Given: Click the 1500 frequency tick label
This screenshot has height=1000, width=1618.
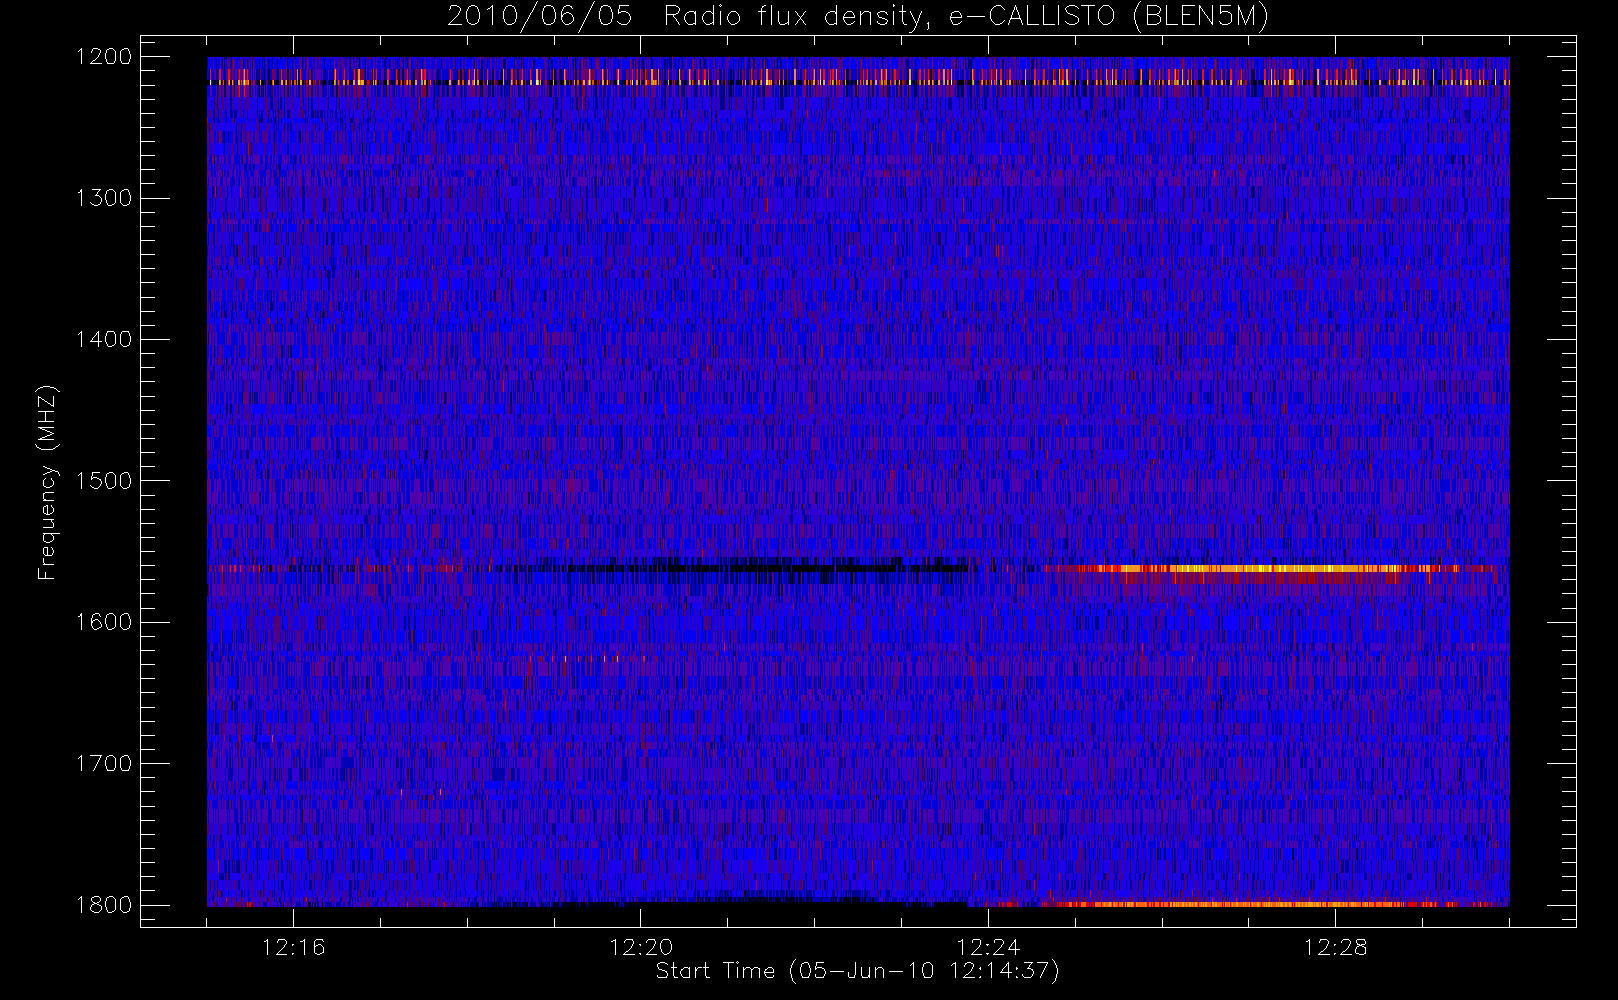Looking at the screenshot, I should coord(104,480).
